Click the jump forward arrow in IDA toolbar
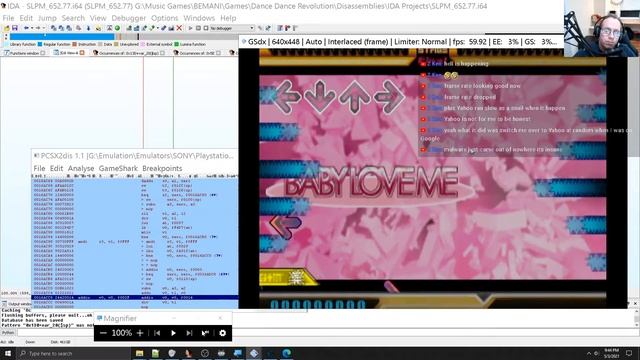This screenshot has width=640, height=360. click(x=38, y=28)
